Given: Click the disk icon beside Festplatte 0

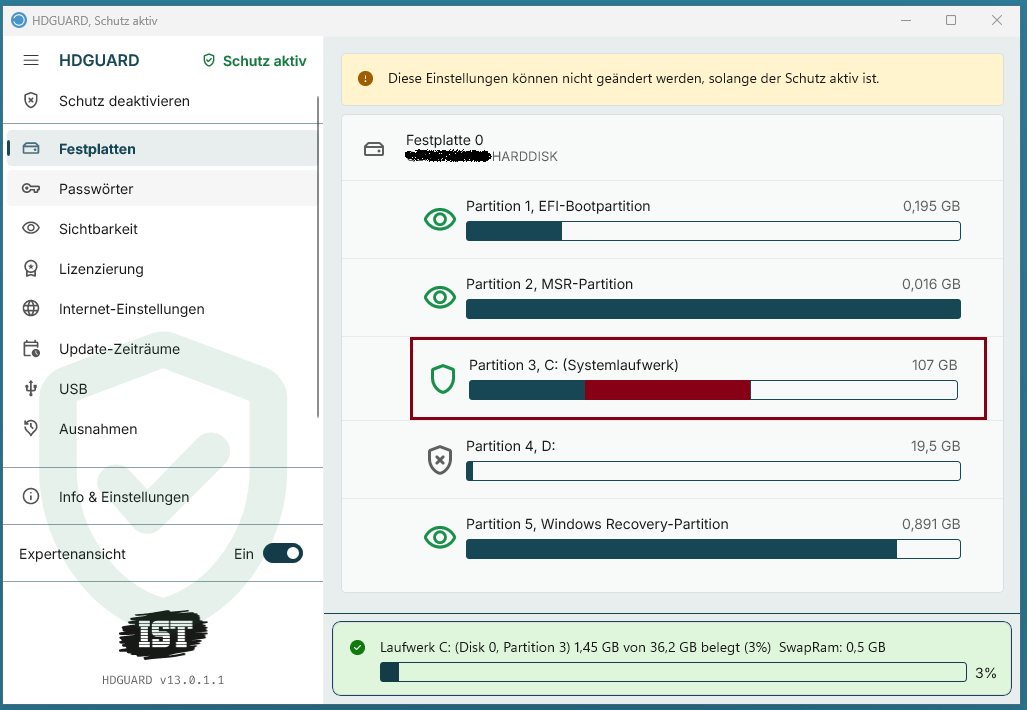Looking at the screenshot, I should click(374, 149).
